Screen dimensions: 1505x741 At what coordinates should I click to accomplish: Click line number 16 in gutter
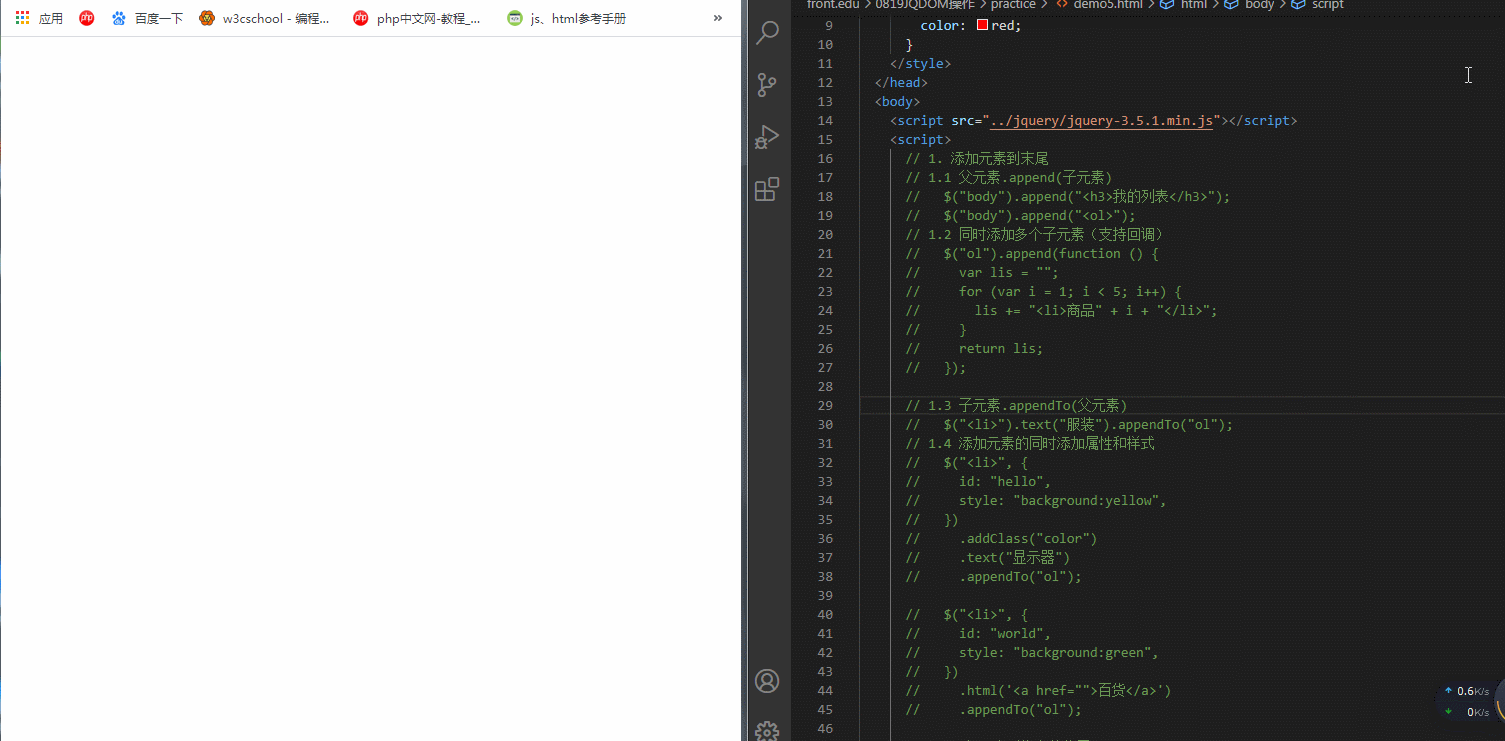coord(825,158)
